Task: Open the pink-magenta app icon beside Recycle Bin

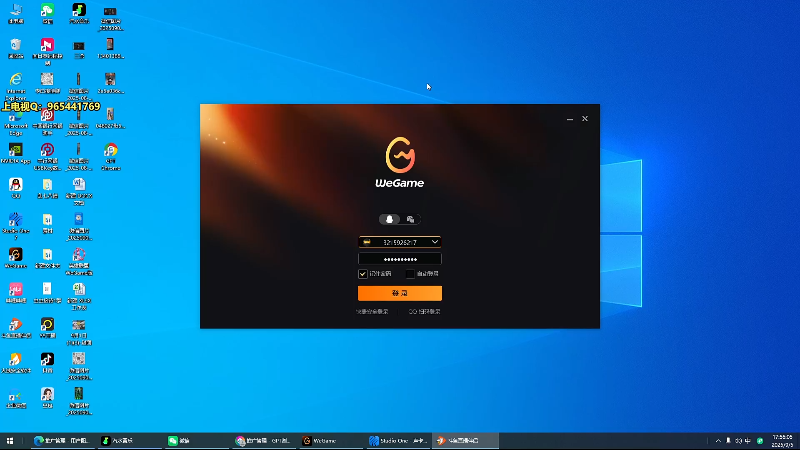Action: (47, 51)
